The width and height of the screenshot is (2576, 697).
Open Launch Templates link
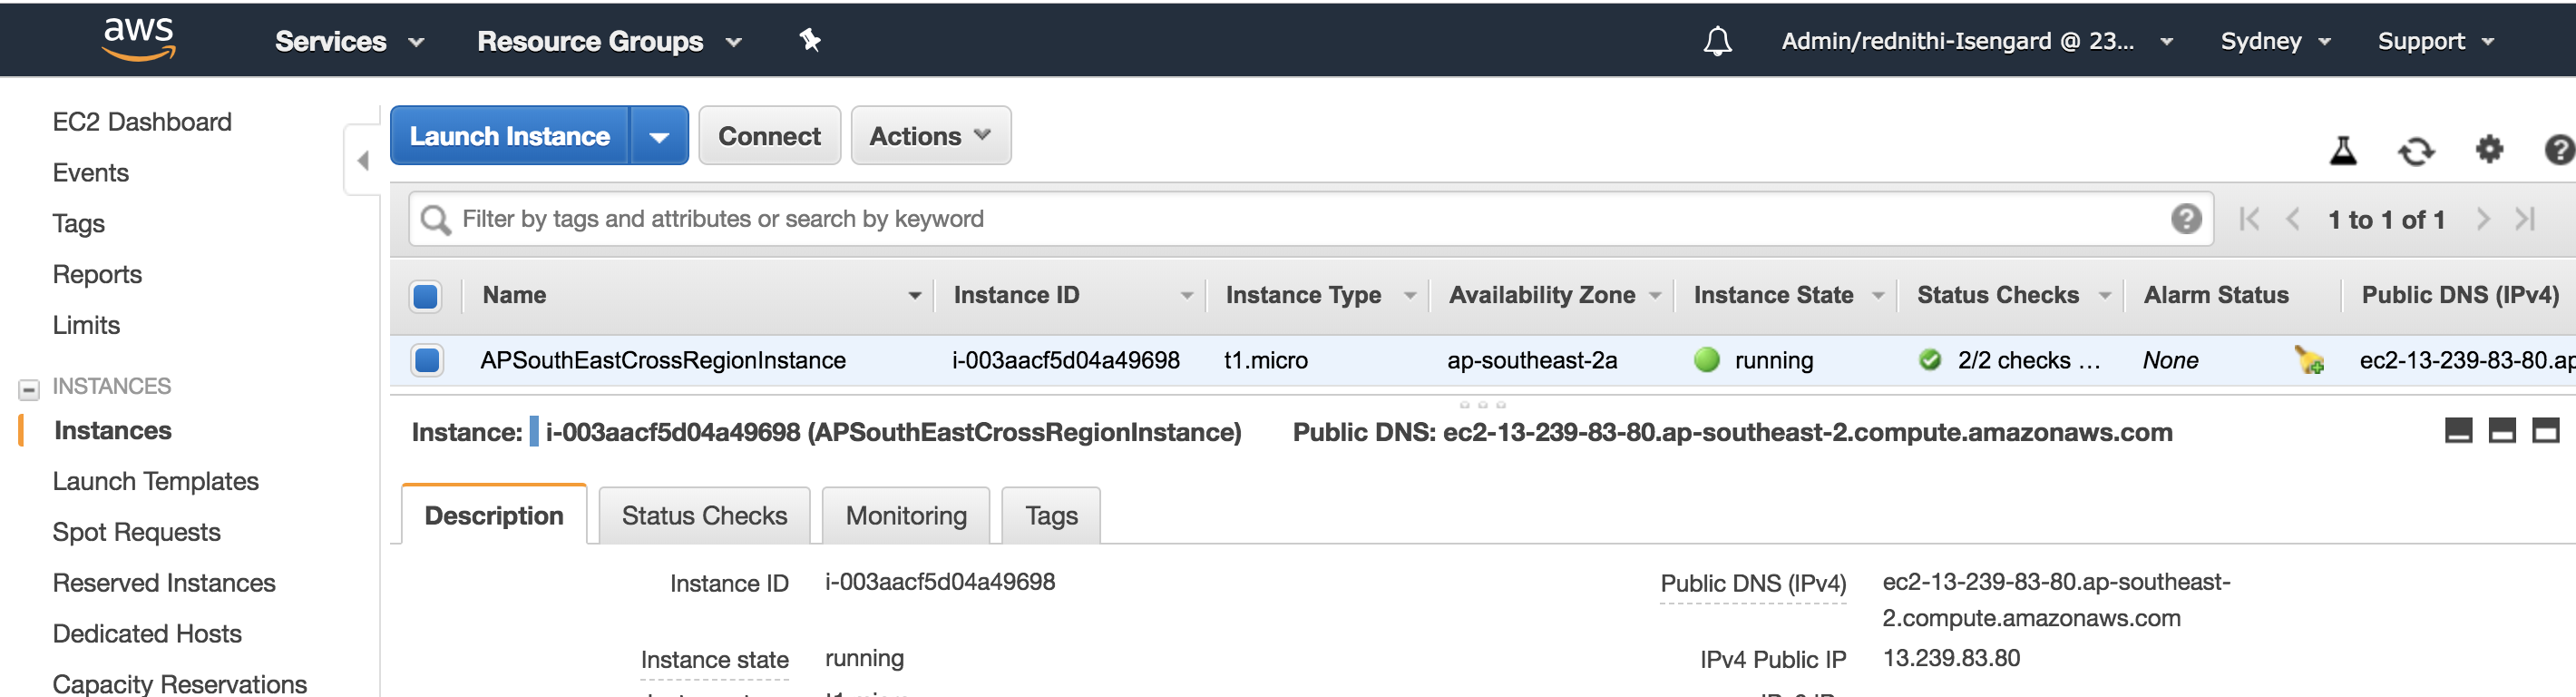(x=155, y=482)
